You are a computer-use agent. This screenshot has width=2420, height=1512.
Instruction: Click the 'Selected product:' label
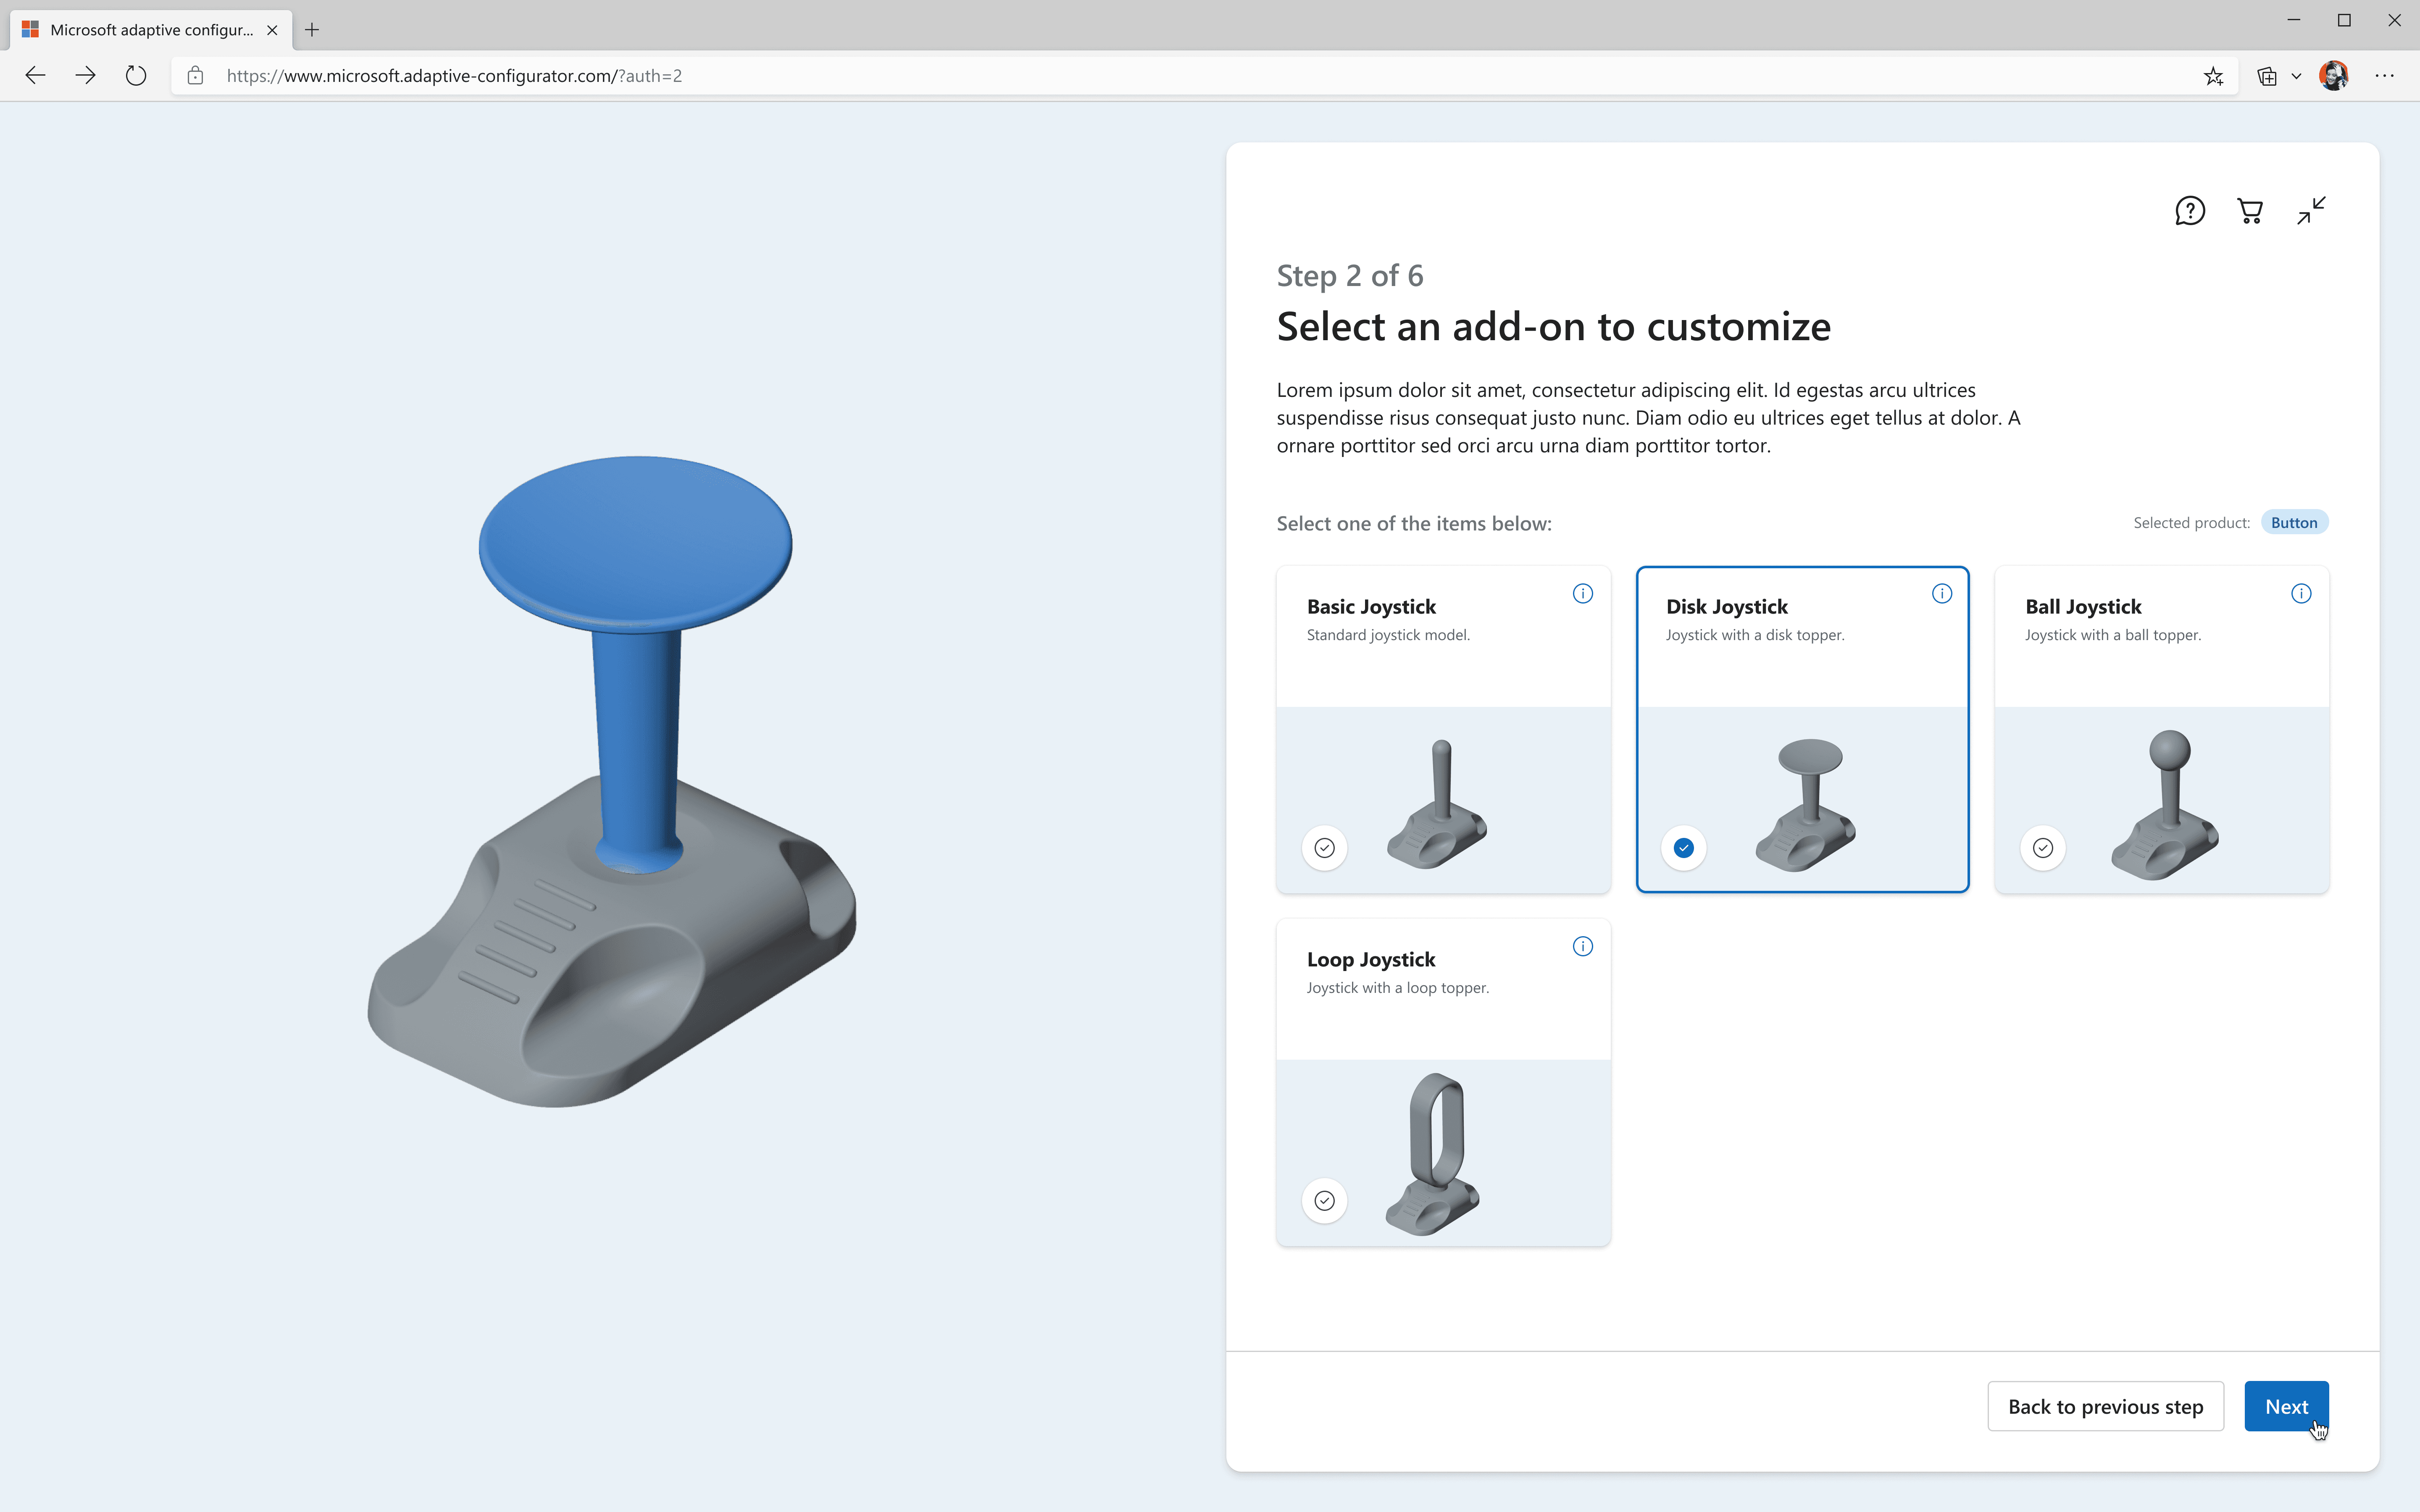click(x=2191, y=523)
